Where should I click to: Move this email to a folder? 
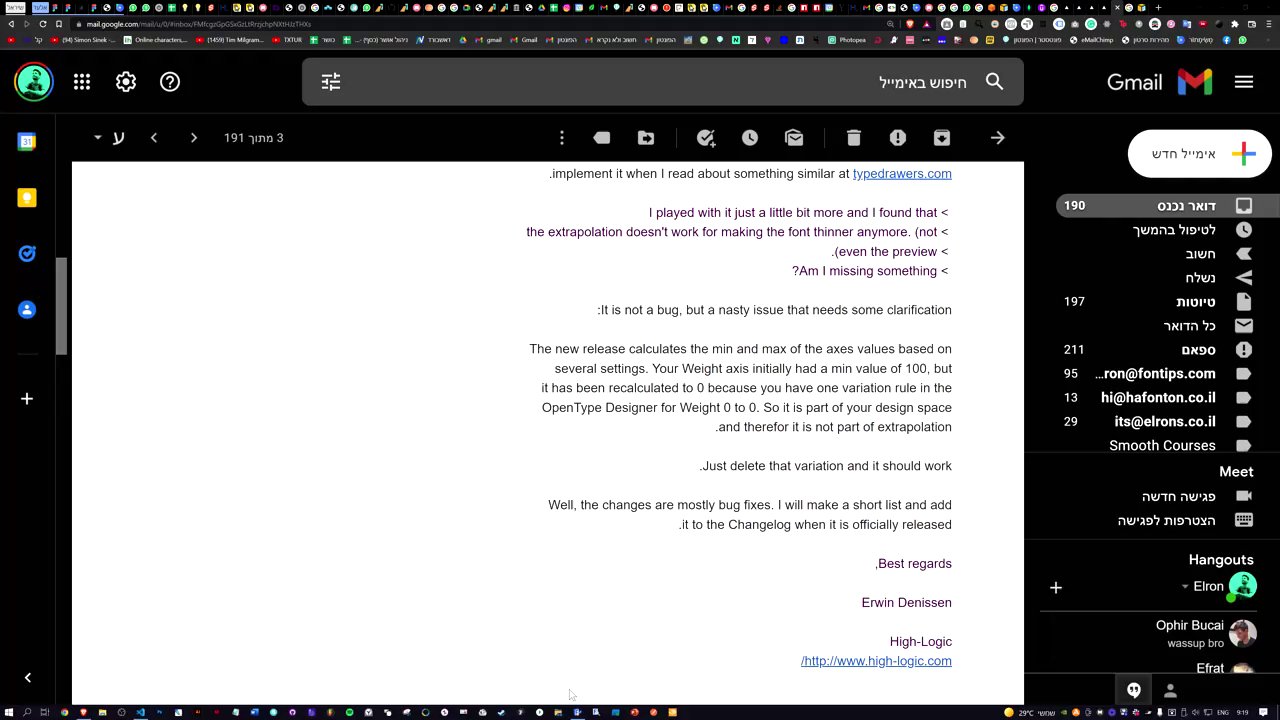pyautogui.click(x=646, y=138)
